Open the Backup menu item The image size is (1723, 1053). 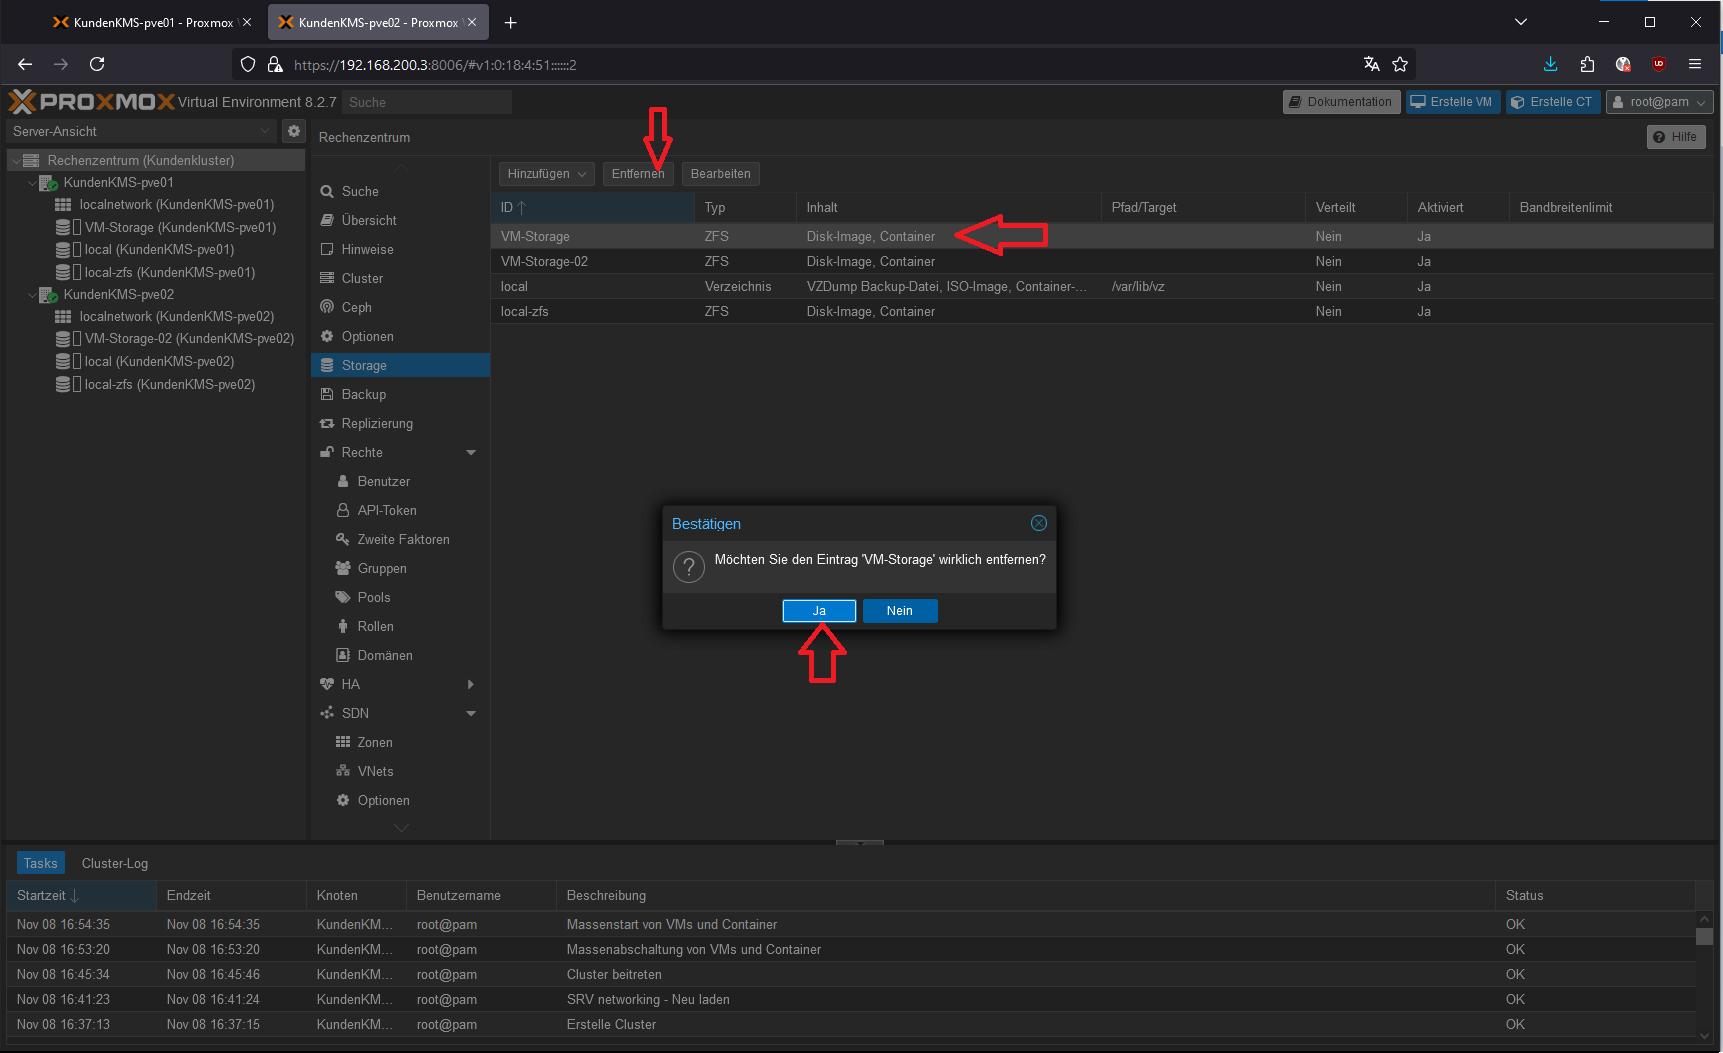(x=363, y=394)
